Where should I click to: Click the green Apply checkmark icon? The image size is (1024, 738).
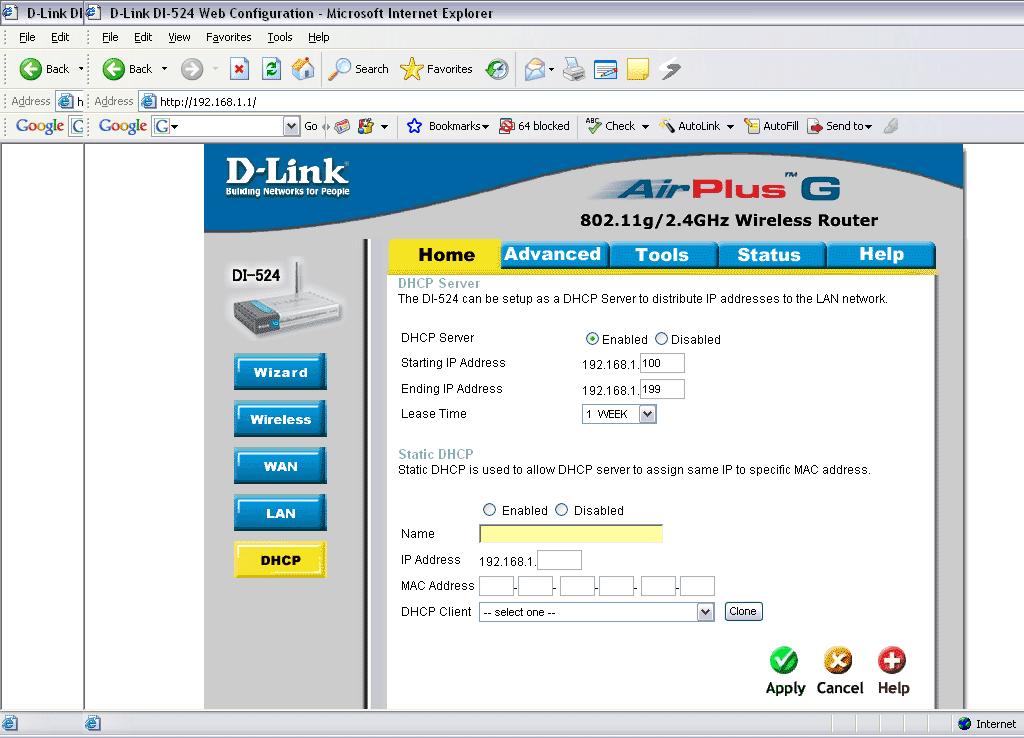(784, 660)
